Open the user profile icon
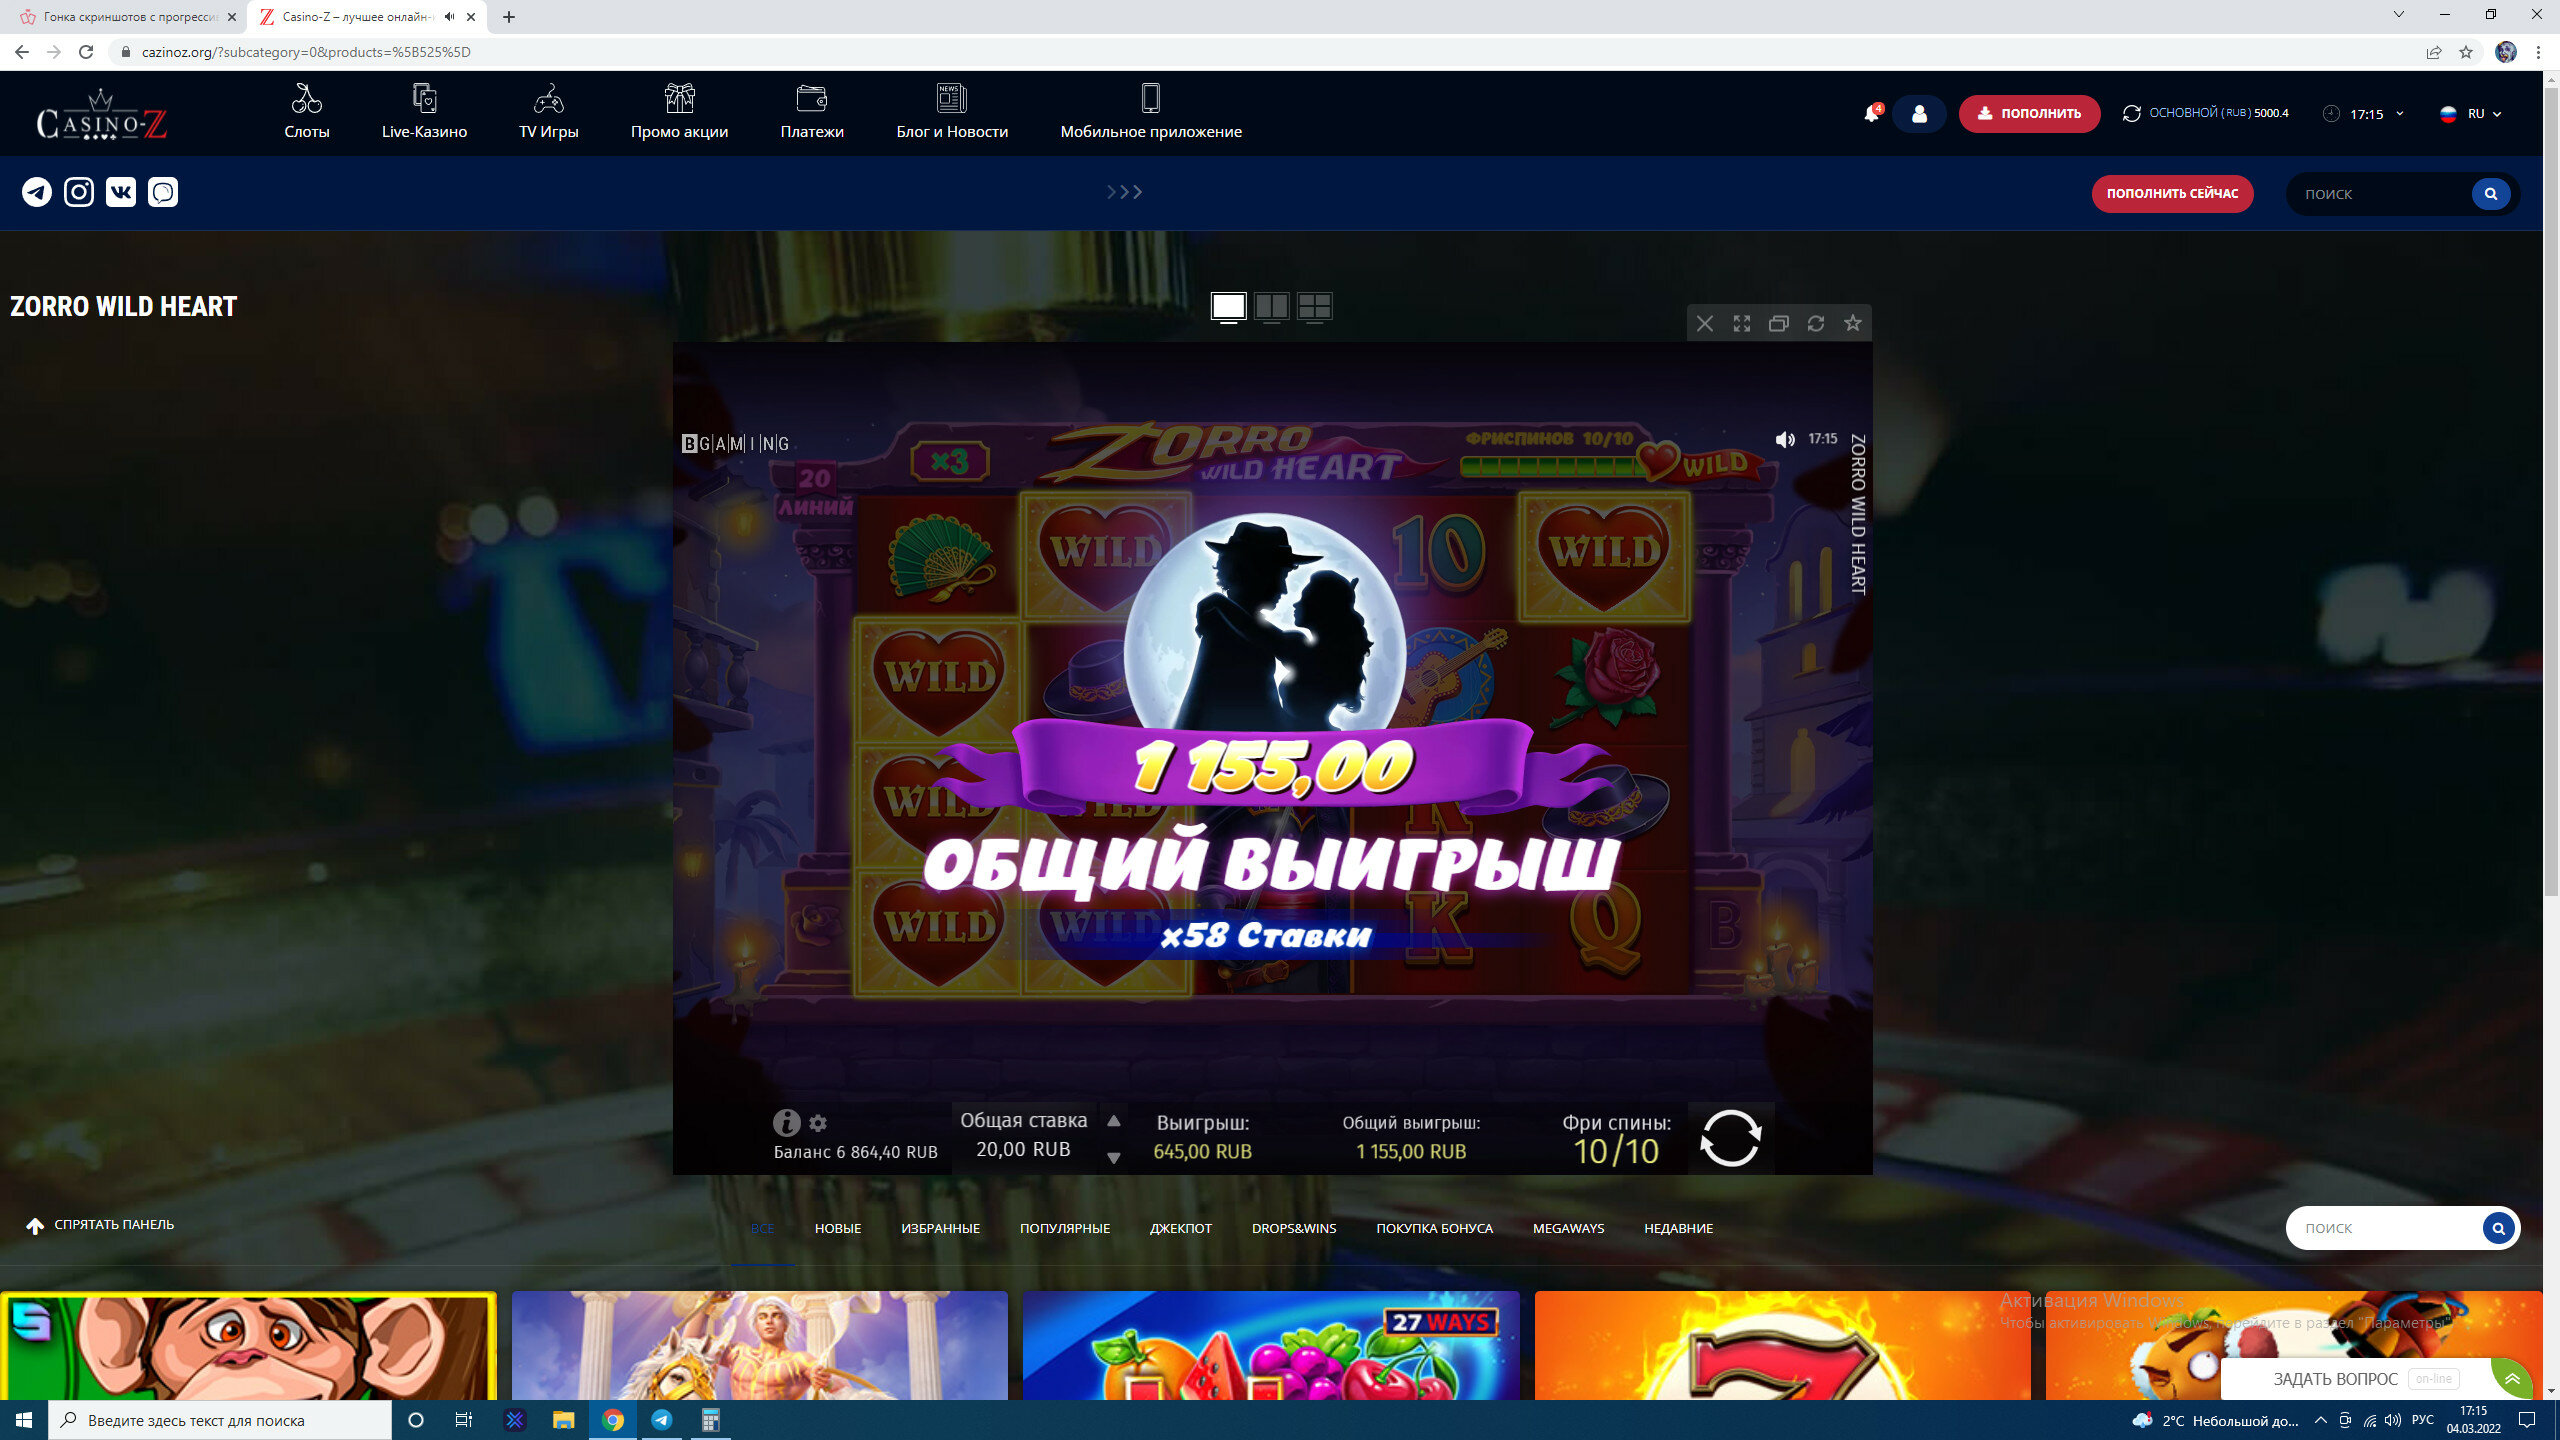 click(1919, 114)
